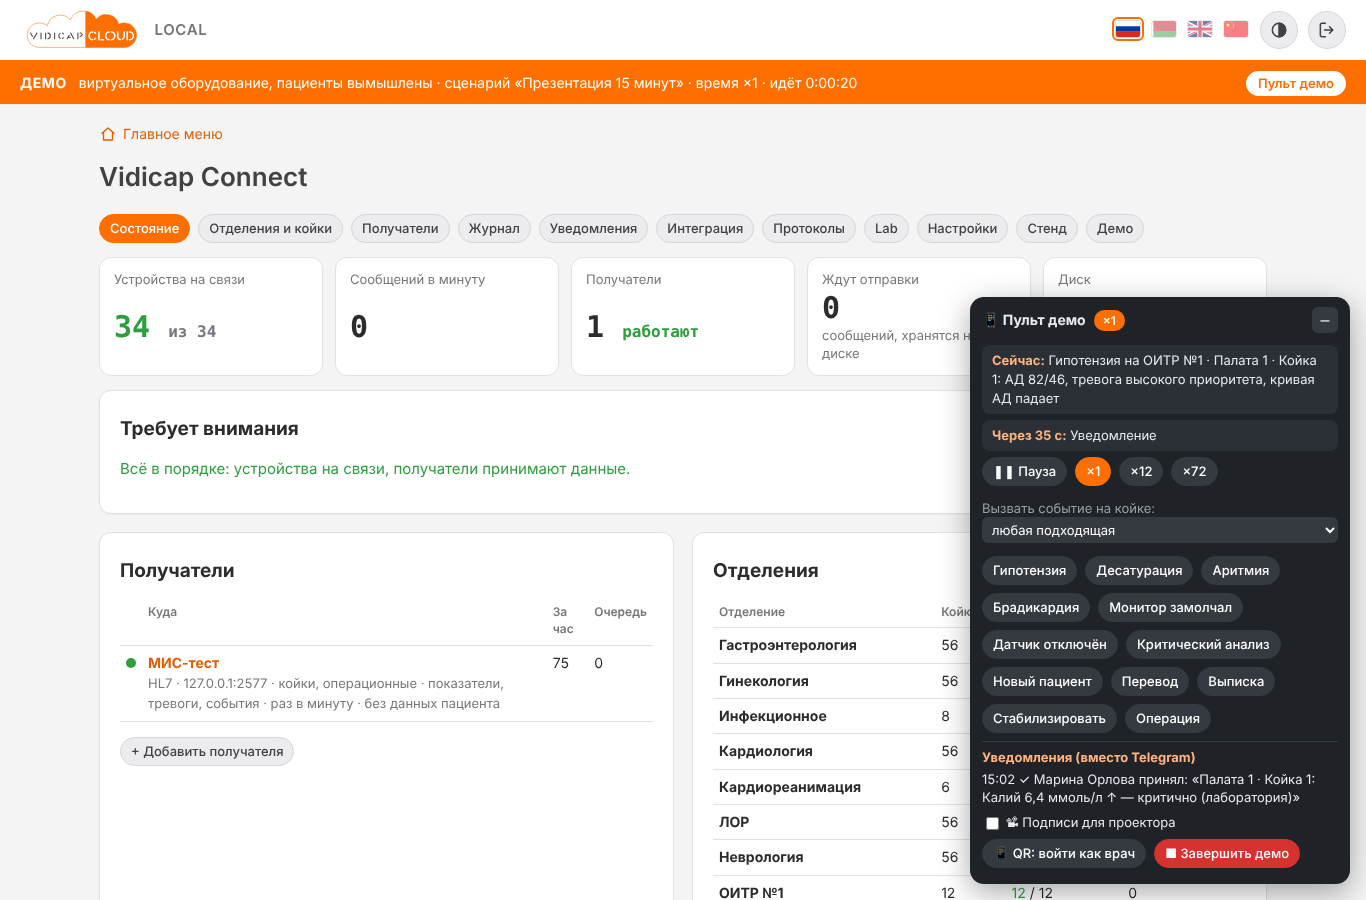Image resolution: width=1366 pixels, height=900 pixels.
Task: Select the Belarusian flag language
Action: pos(1164,29)
